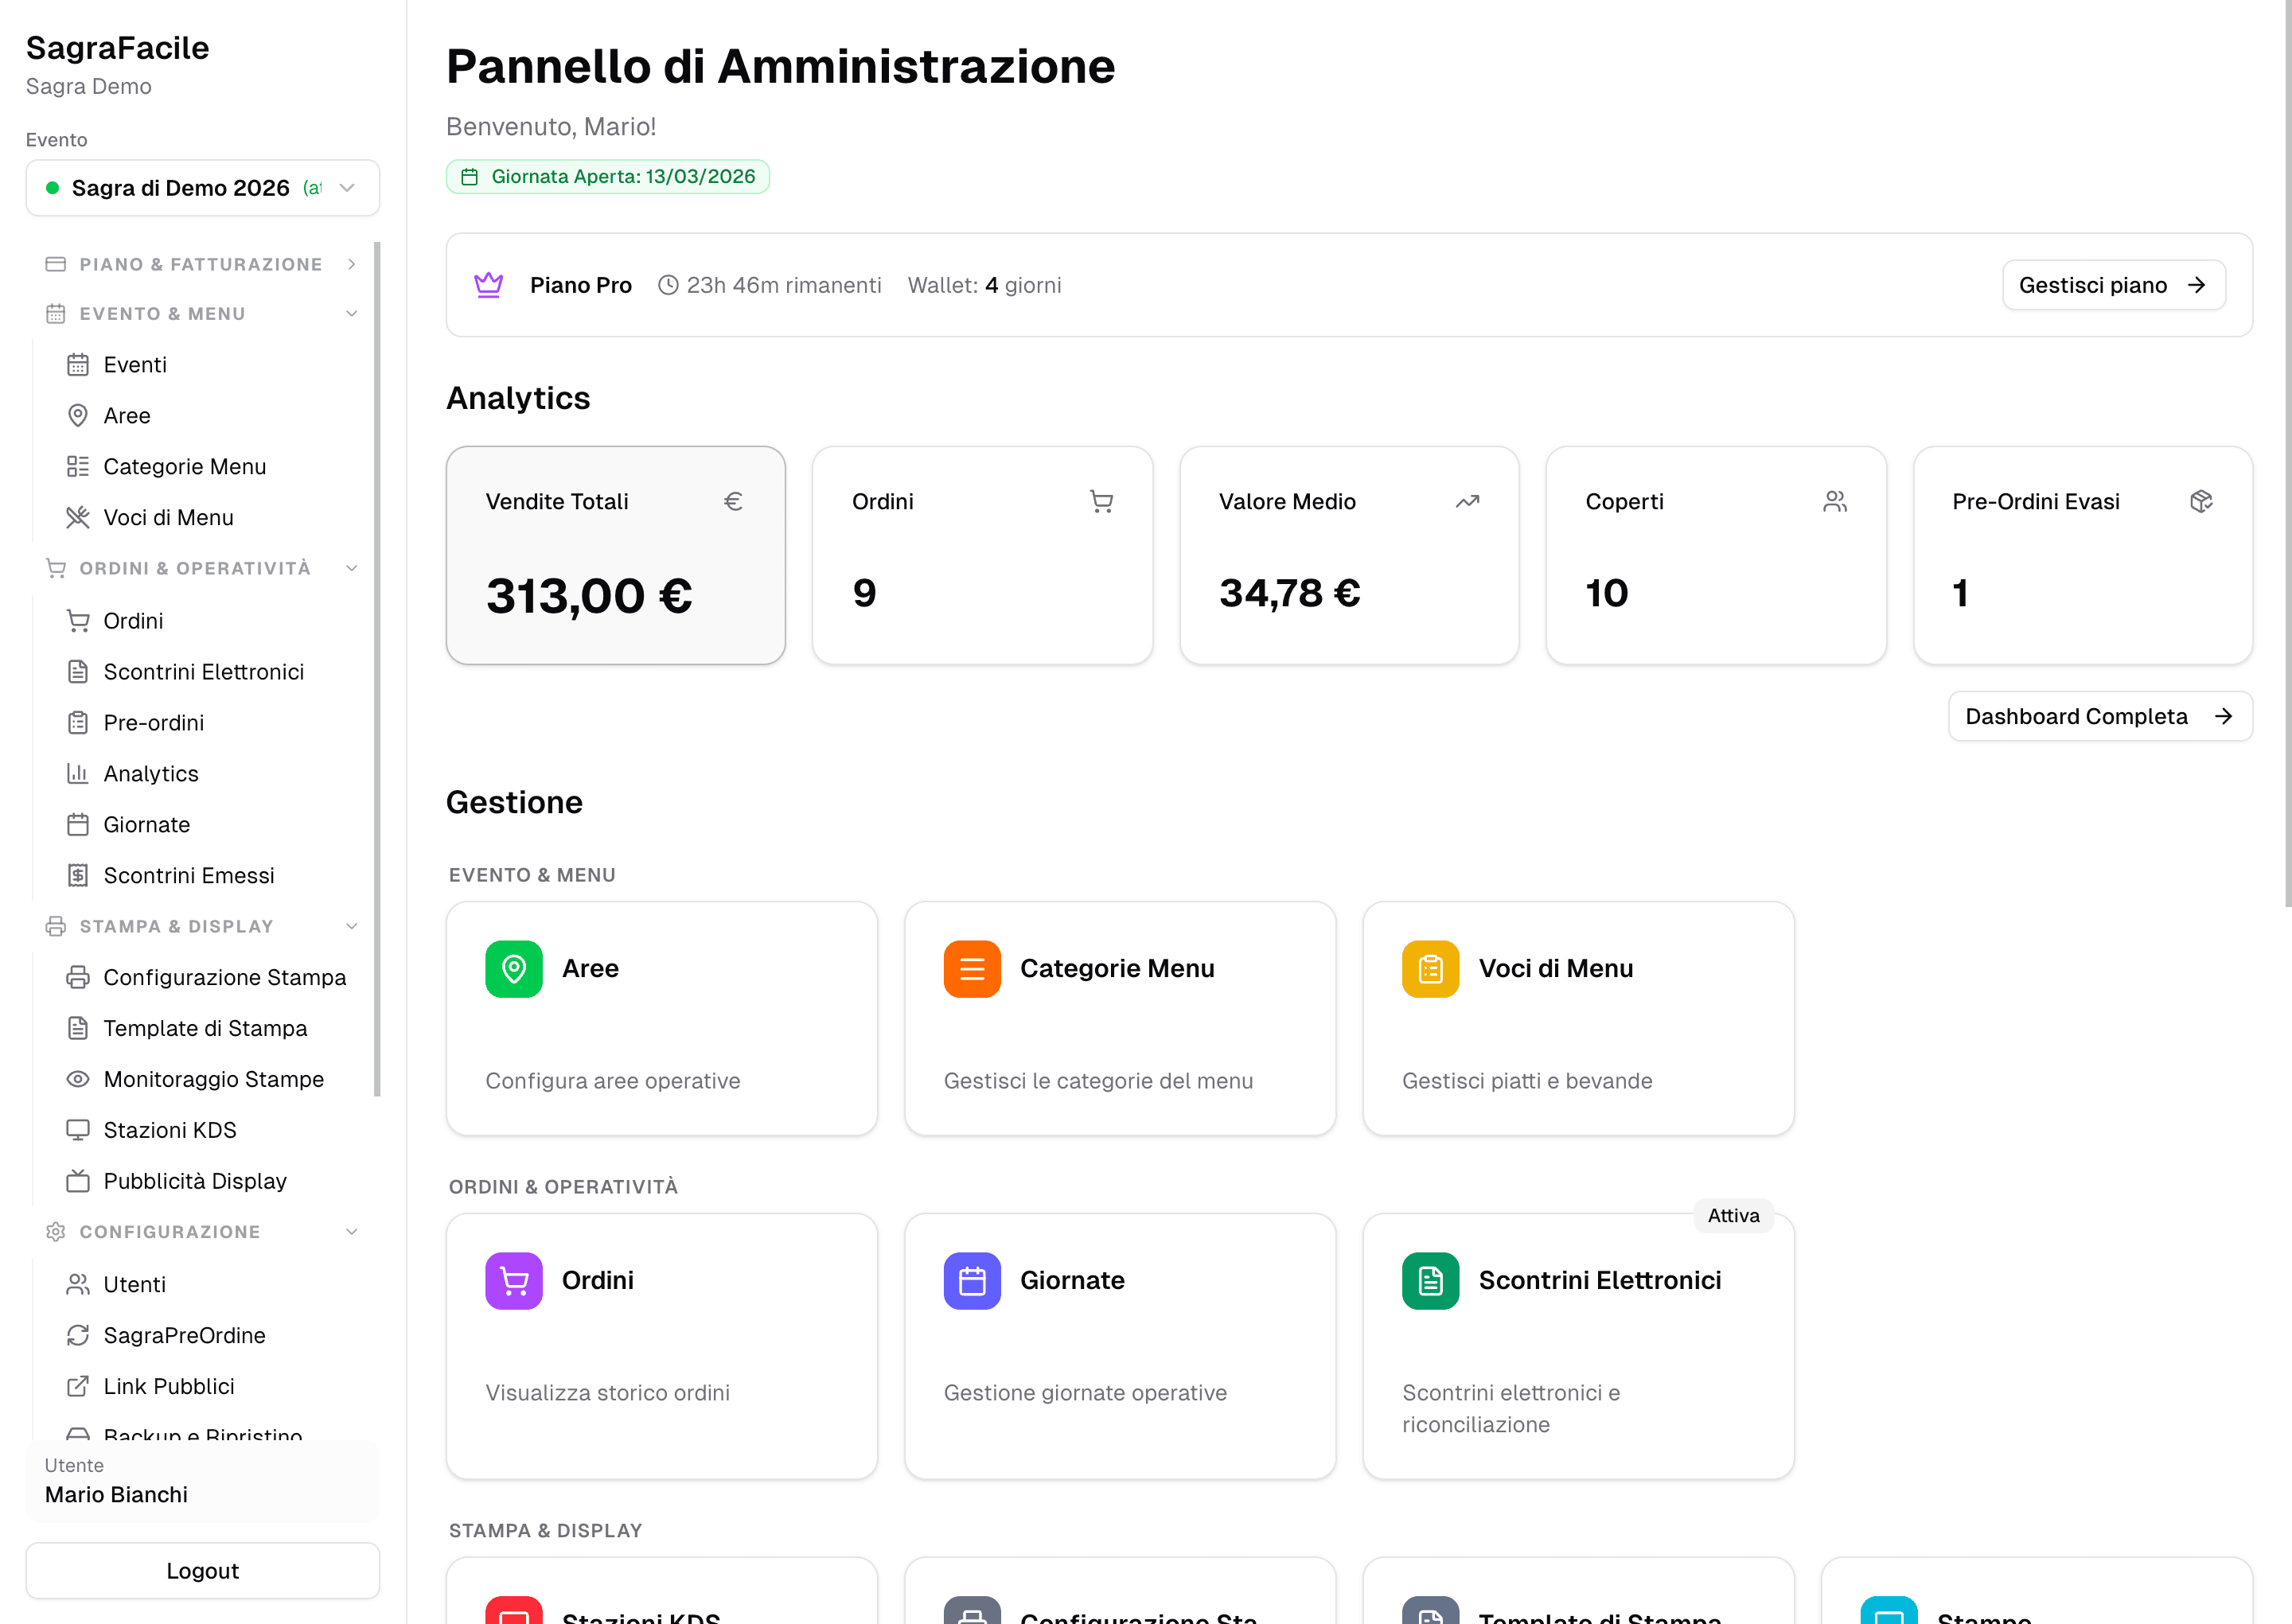This screenshot has height=1624, width=2292.
Task: Click the refresh icon beside SagraPreOrdine
Action: click(x=78, y=1336)
